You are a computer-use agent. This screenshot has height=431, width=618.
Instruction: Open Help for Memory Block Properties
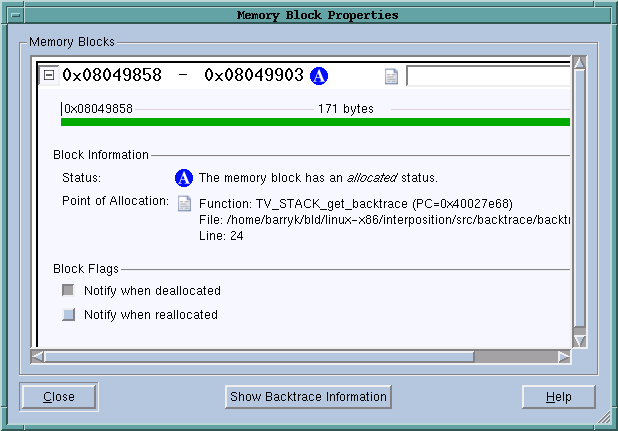pos(558,397)
